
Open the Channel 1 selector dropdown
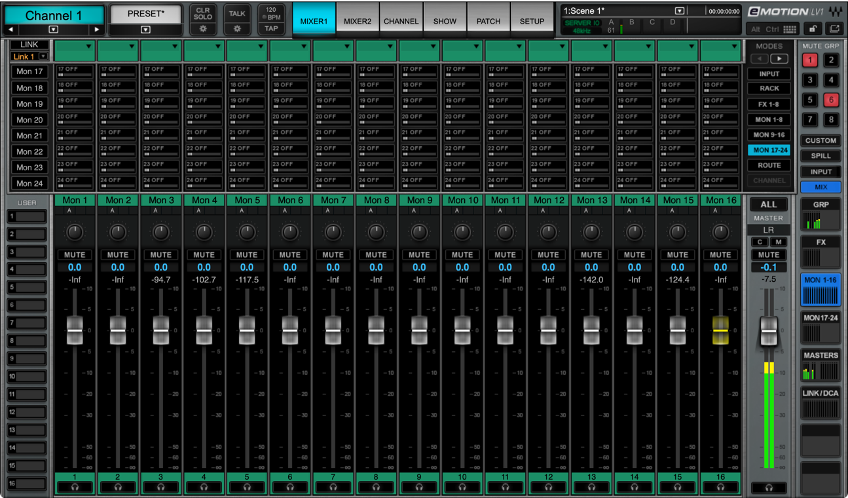tap(54, 30)
